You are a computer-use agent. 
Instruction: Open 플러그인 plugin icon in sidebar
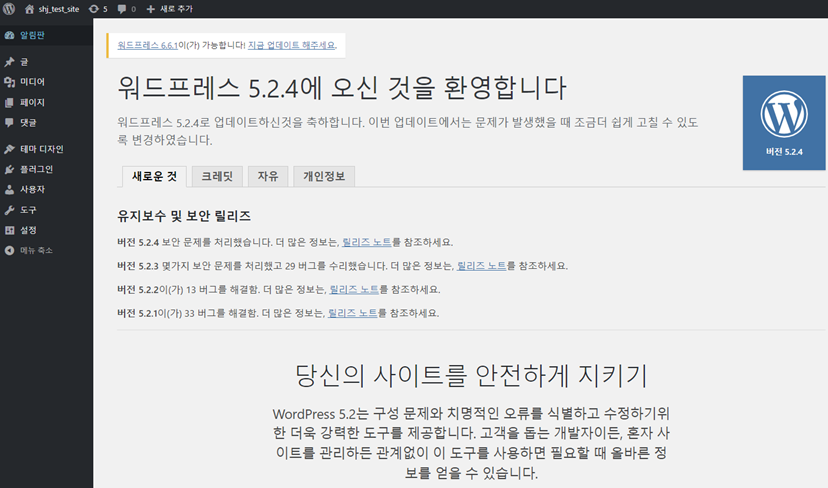10,169
